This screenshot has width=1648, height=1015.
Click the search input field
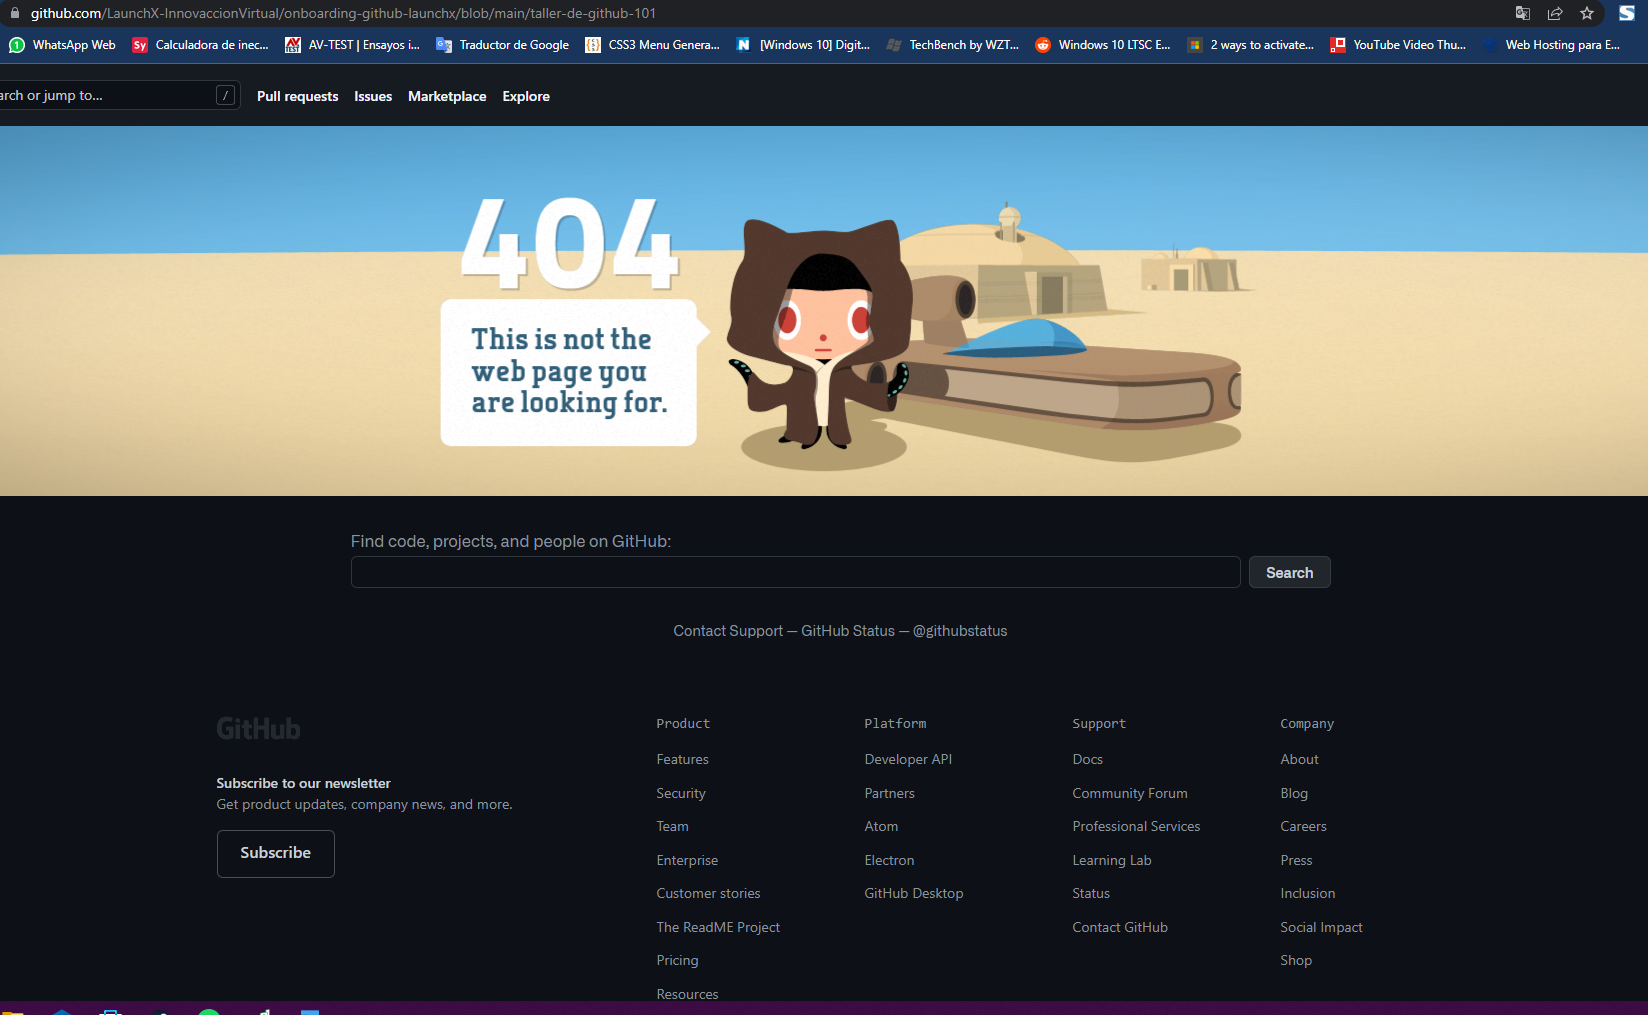click(x=795, y=572)
